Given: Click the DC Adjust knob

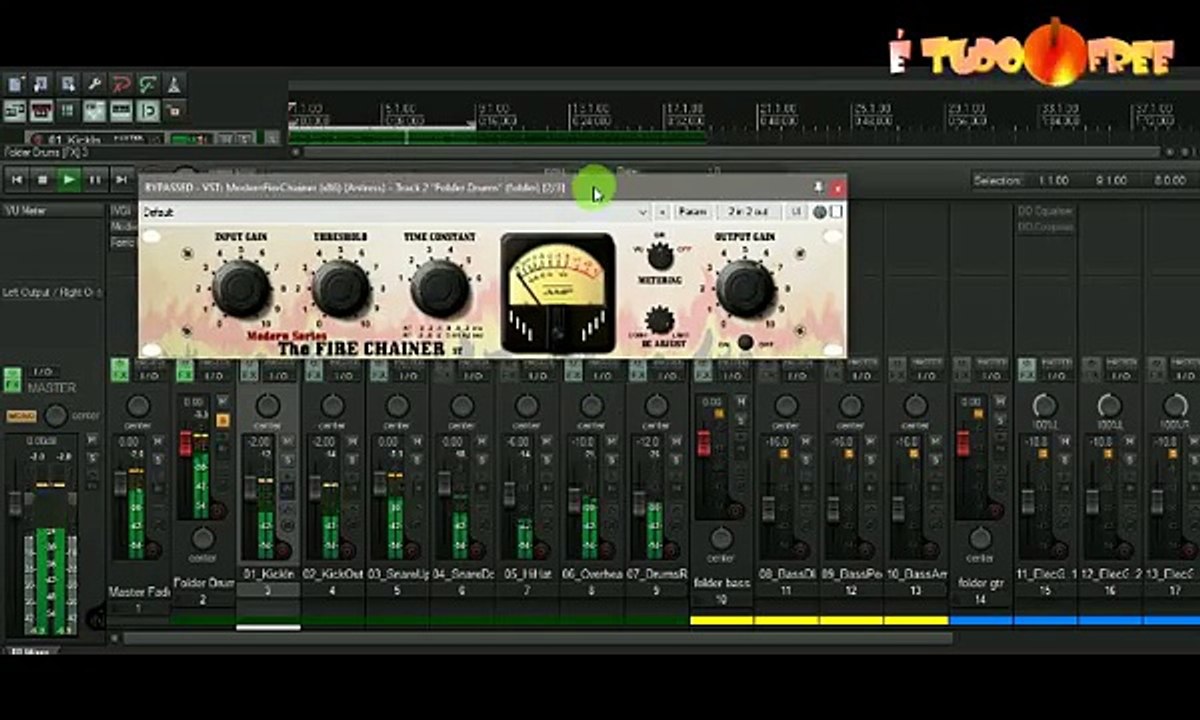Looking at the screenshot, I should (x=659, y=320).
